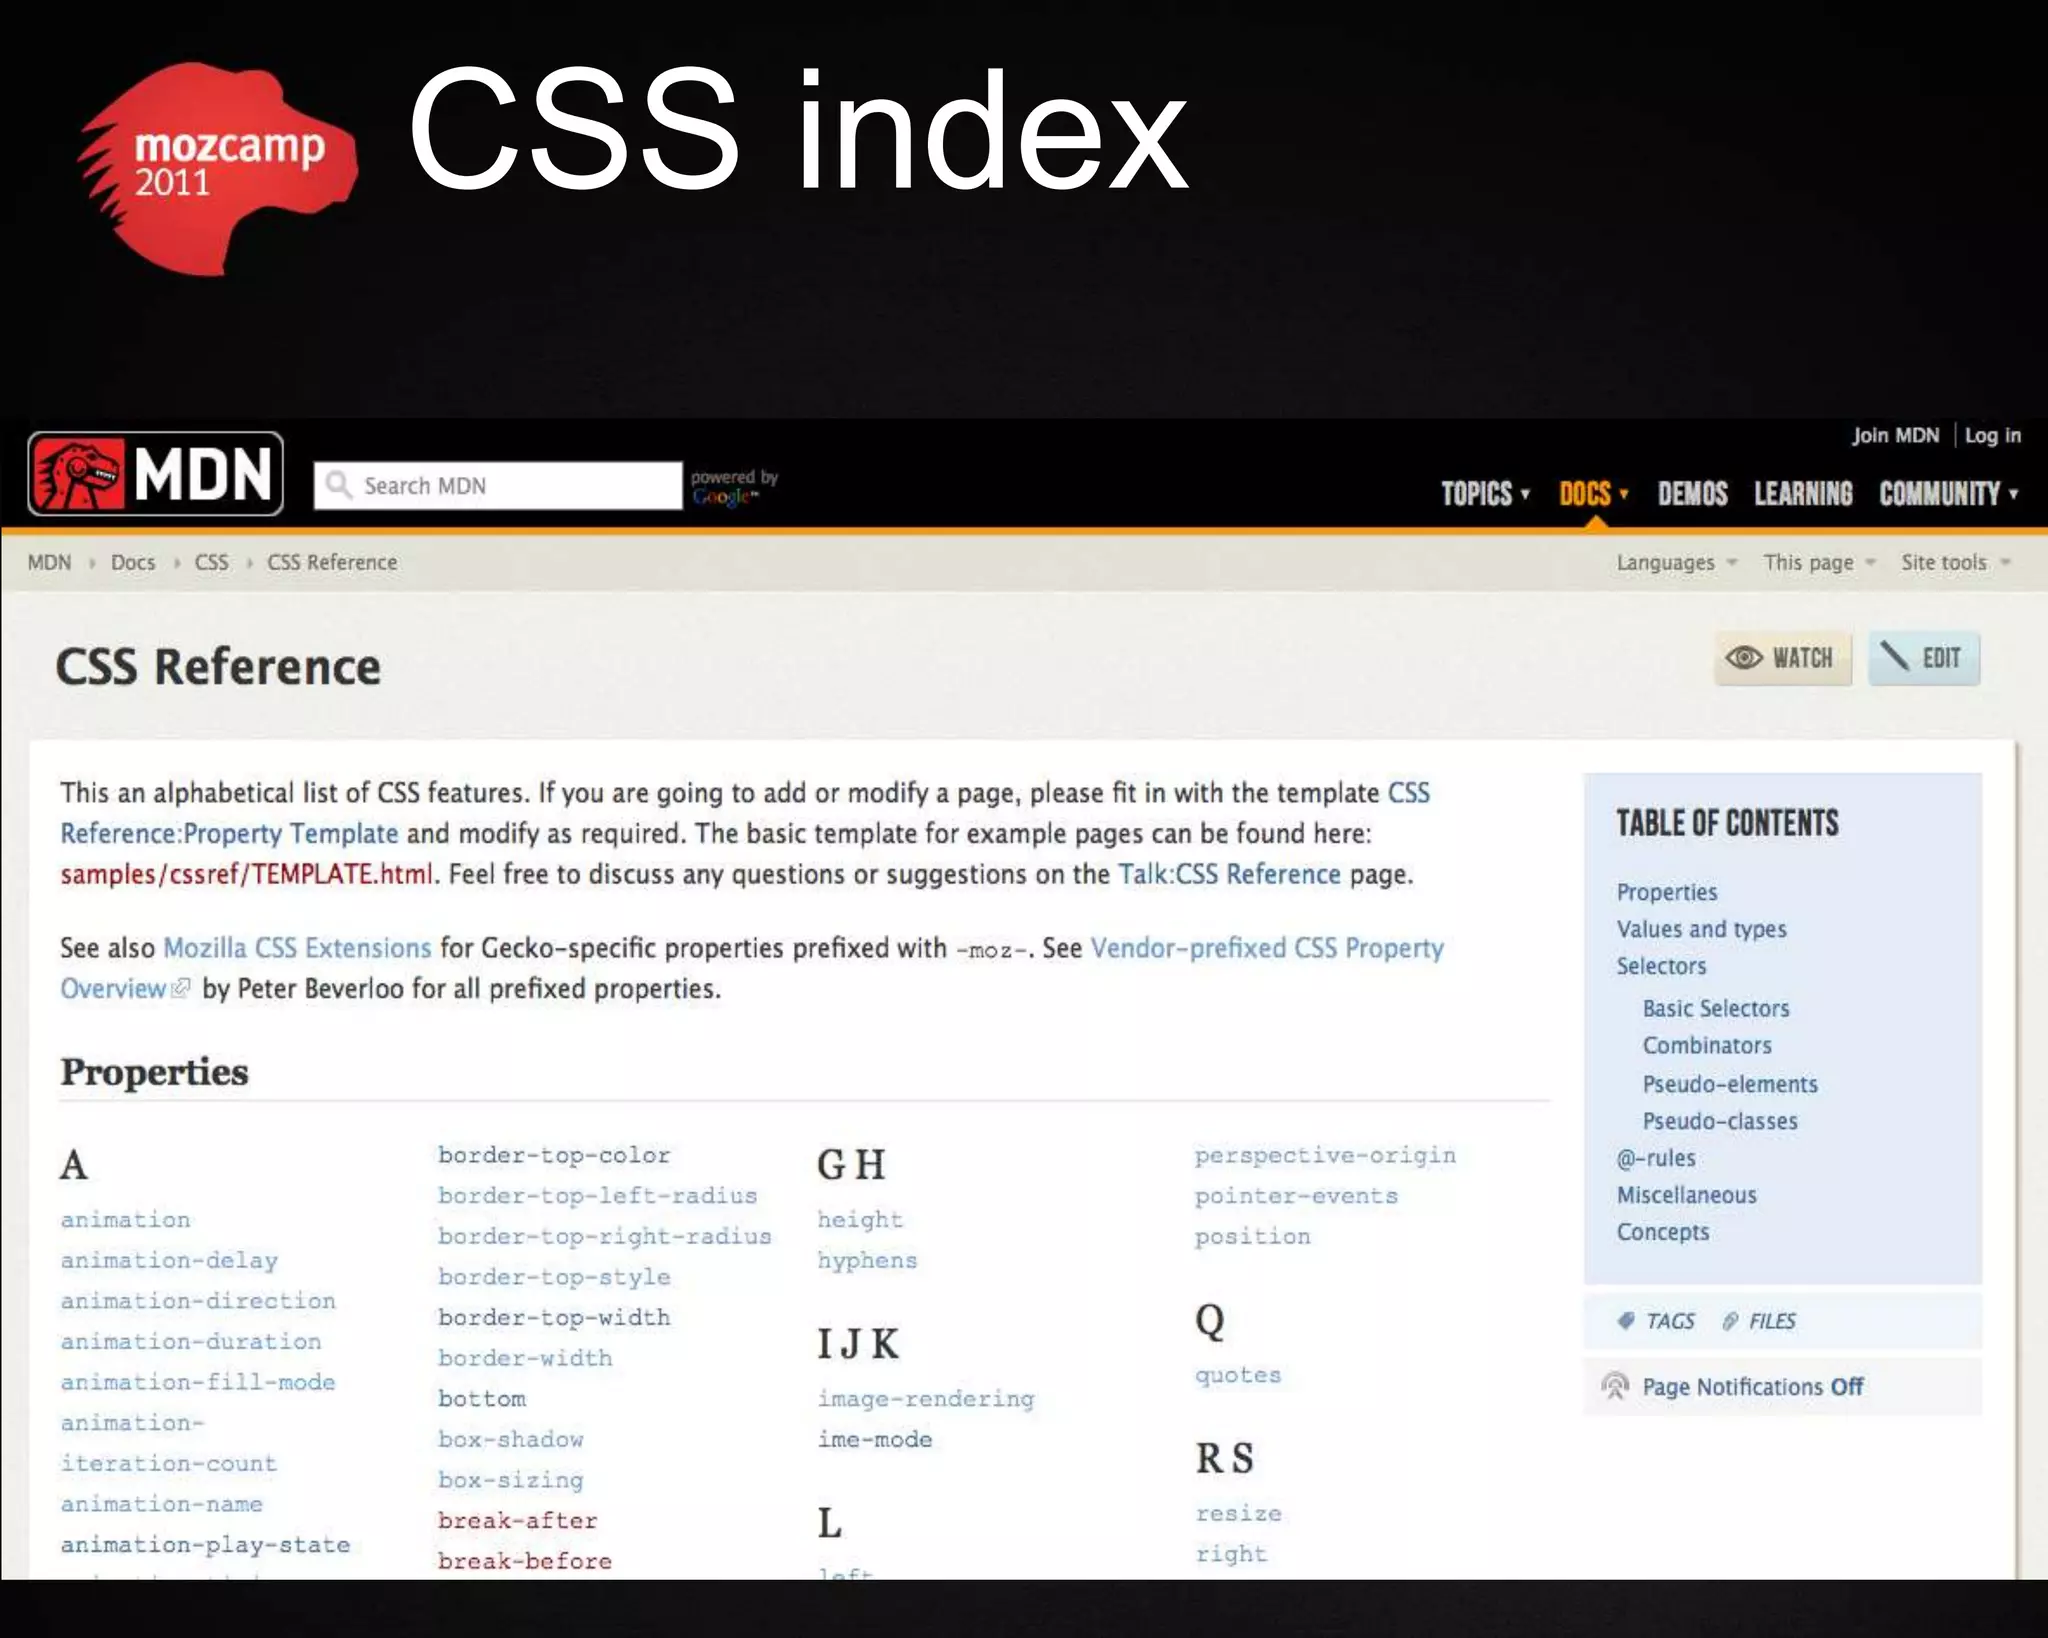Open the Topics dropdown menu
Viewport: 2048px width, 1638px height.
click(1486, 494)
